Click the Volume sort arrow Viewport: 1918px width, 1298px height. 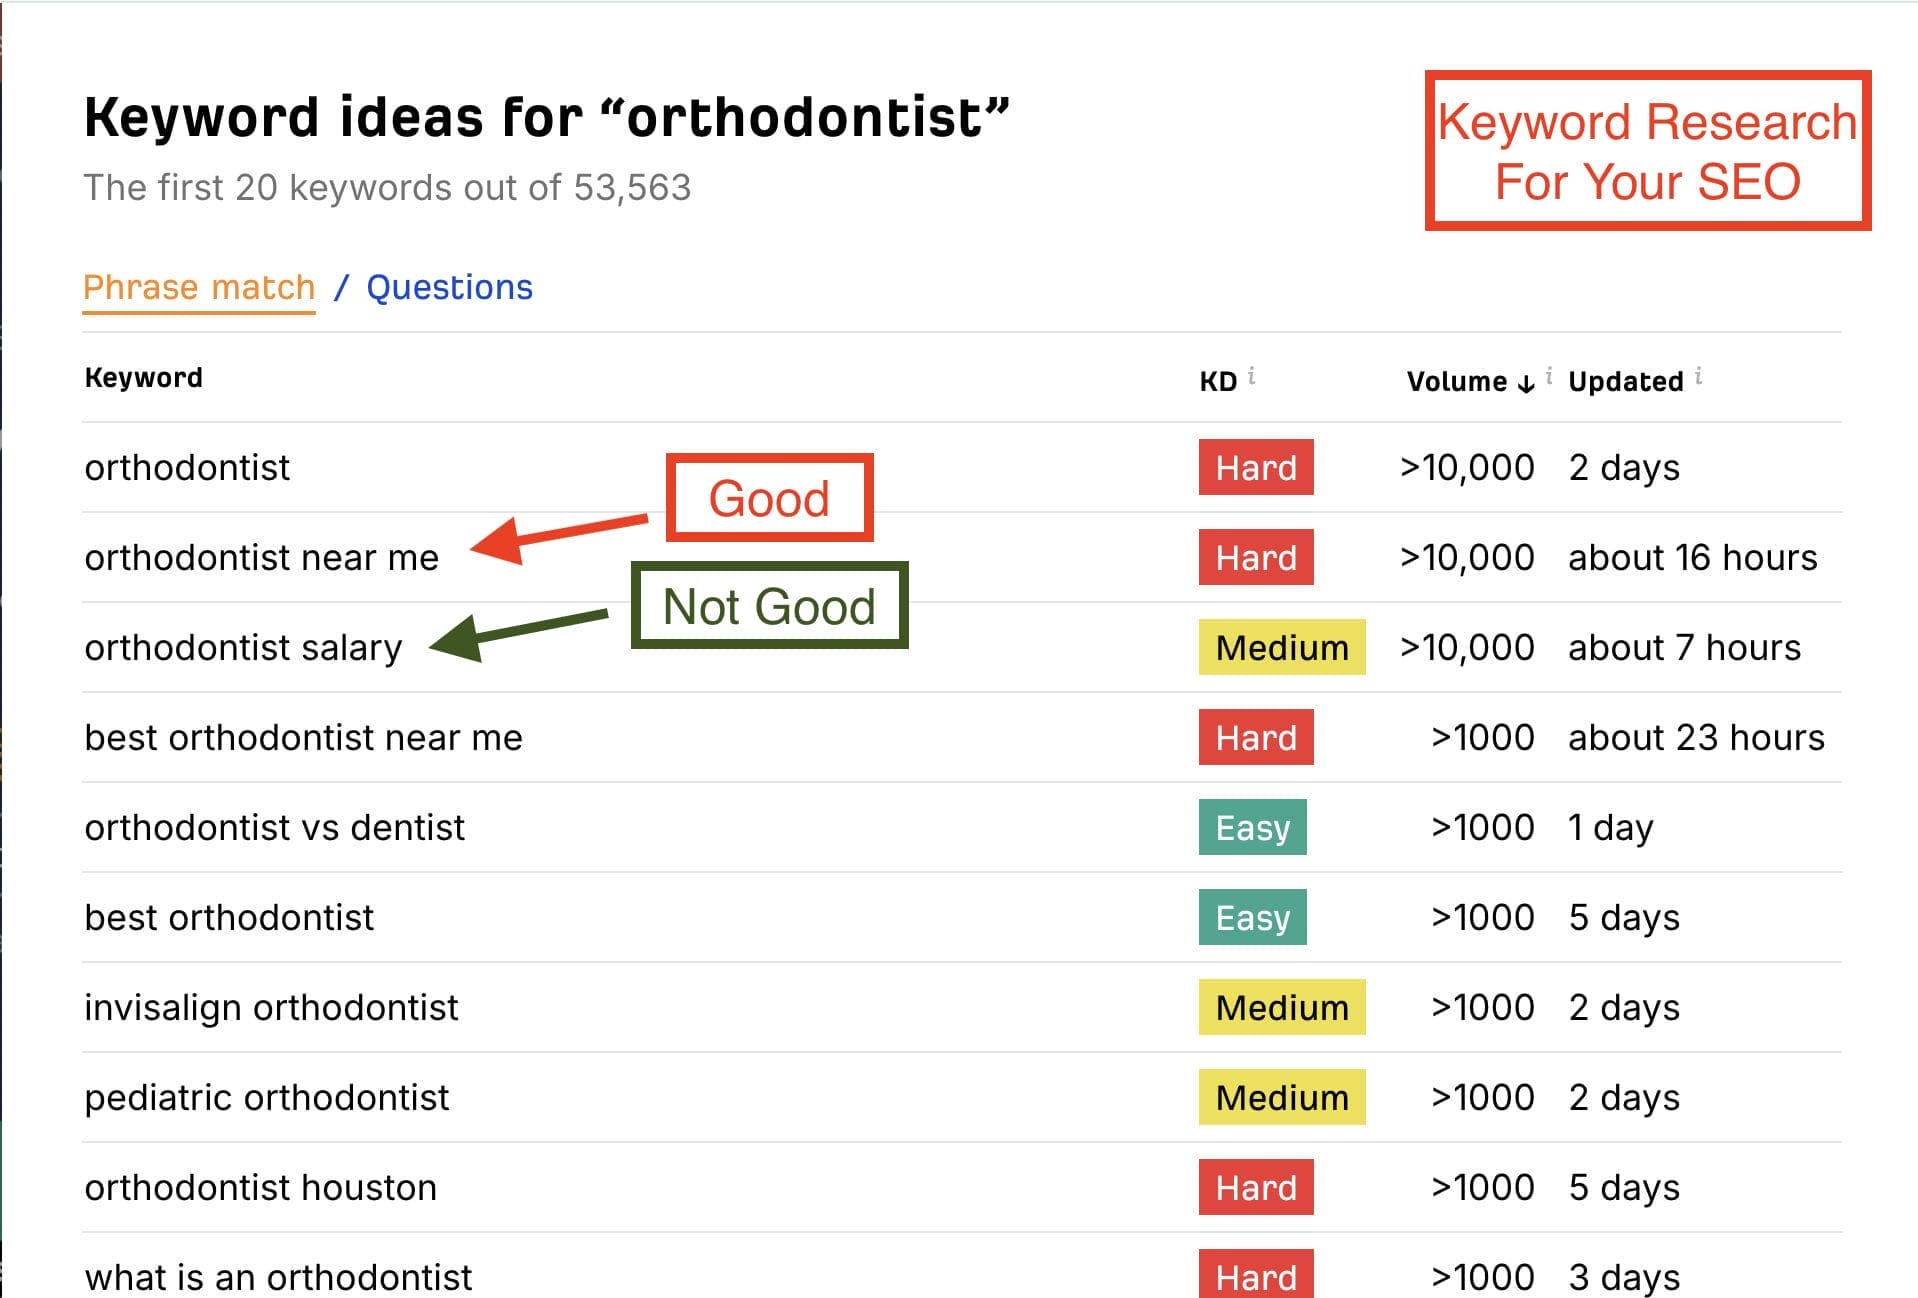point(1525,383)
